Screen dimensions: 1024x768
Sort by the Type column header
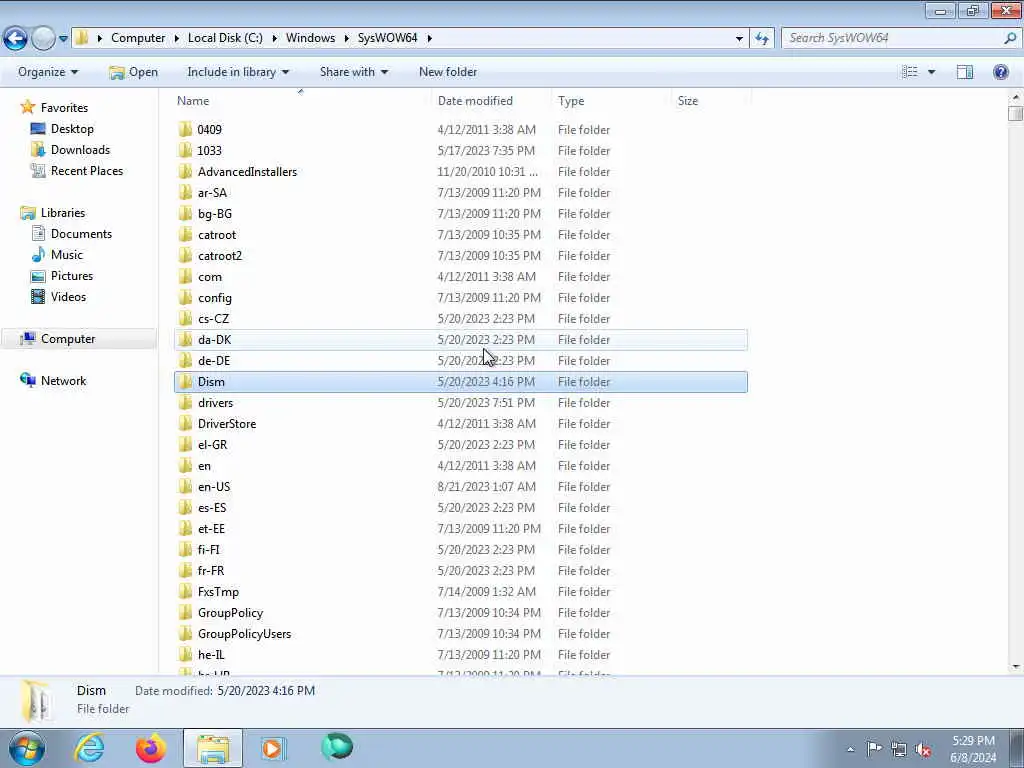tap(571, 101)
